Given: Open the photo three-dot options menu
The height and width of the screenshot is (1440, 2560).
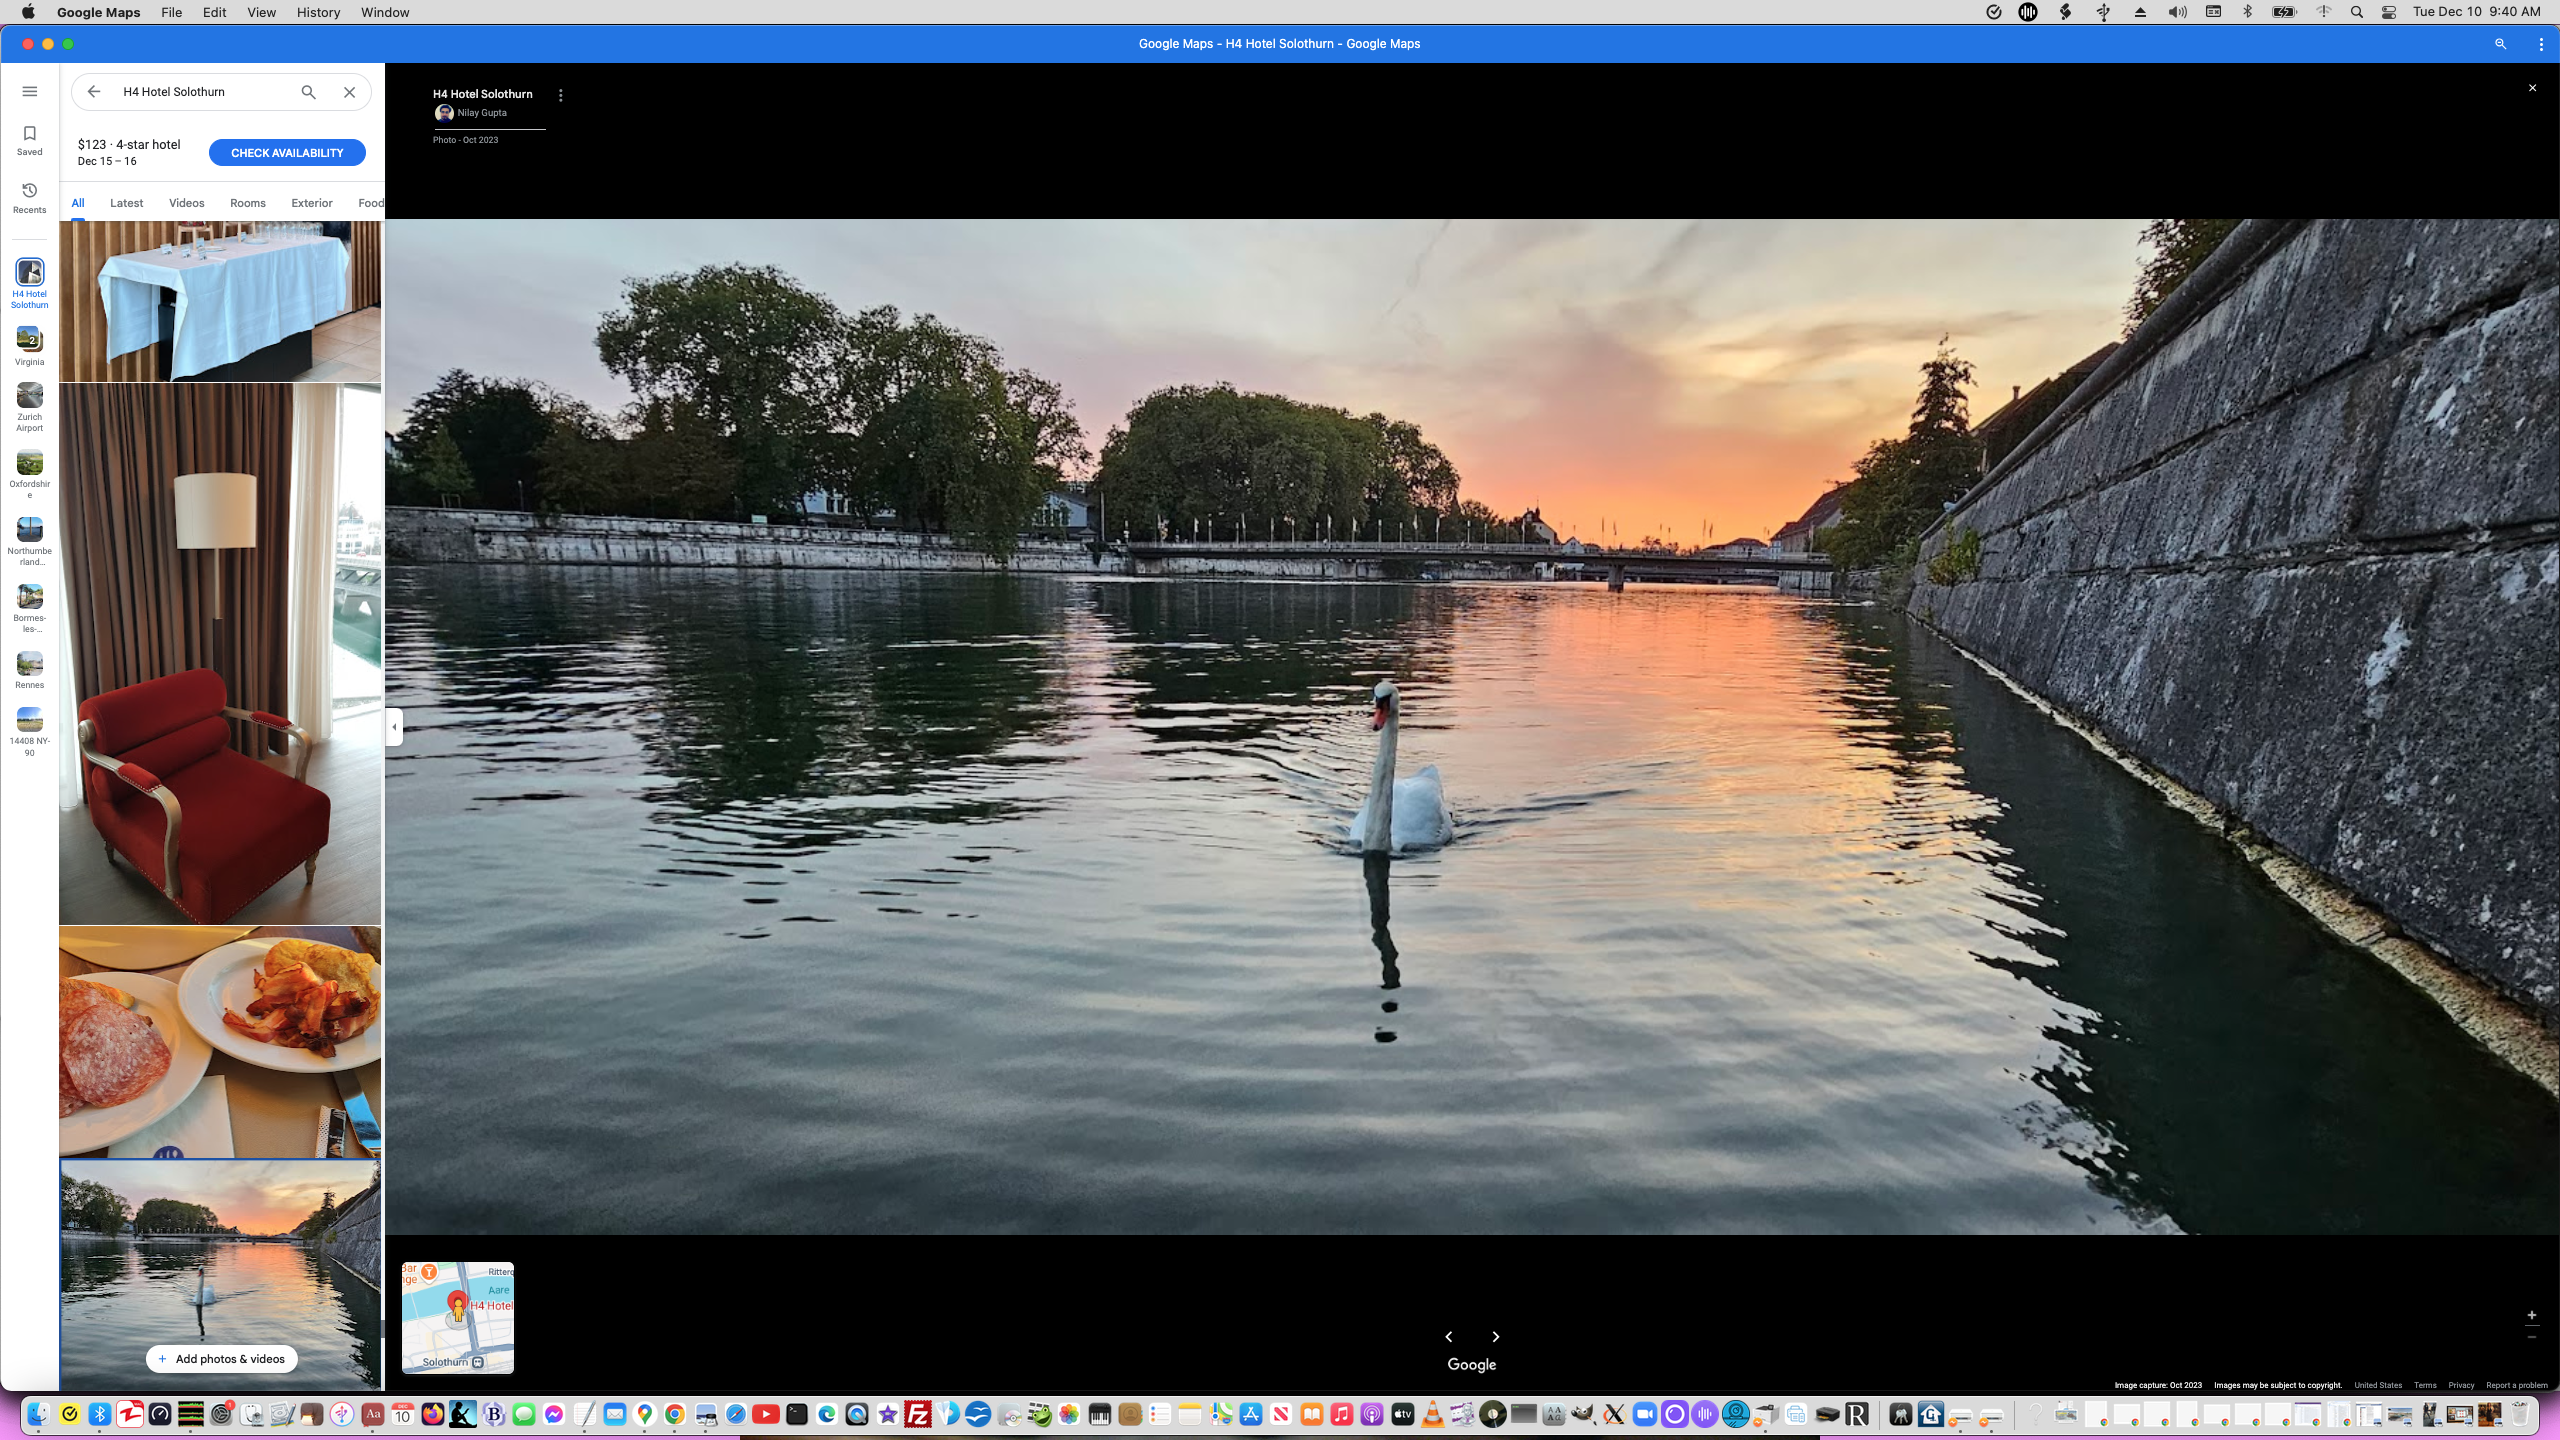Looking at the screenshot, I should [x=560, y=95].
